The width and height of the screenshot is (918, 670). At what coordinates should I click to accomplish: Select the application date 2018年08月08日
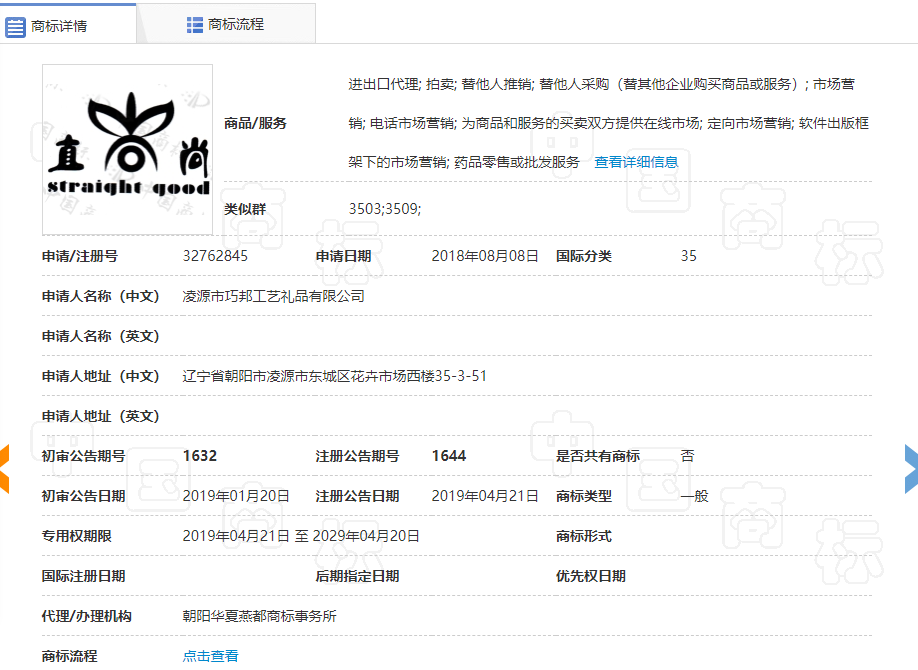(x=485, y=256)
